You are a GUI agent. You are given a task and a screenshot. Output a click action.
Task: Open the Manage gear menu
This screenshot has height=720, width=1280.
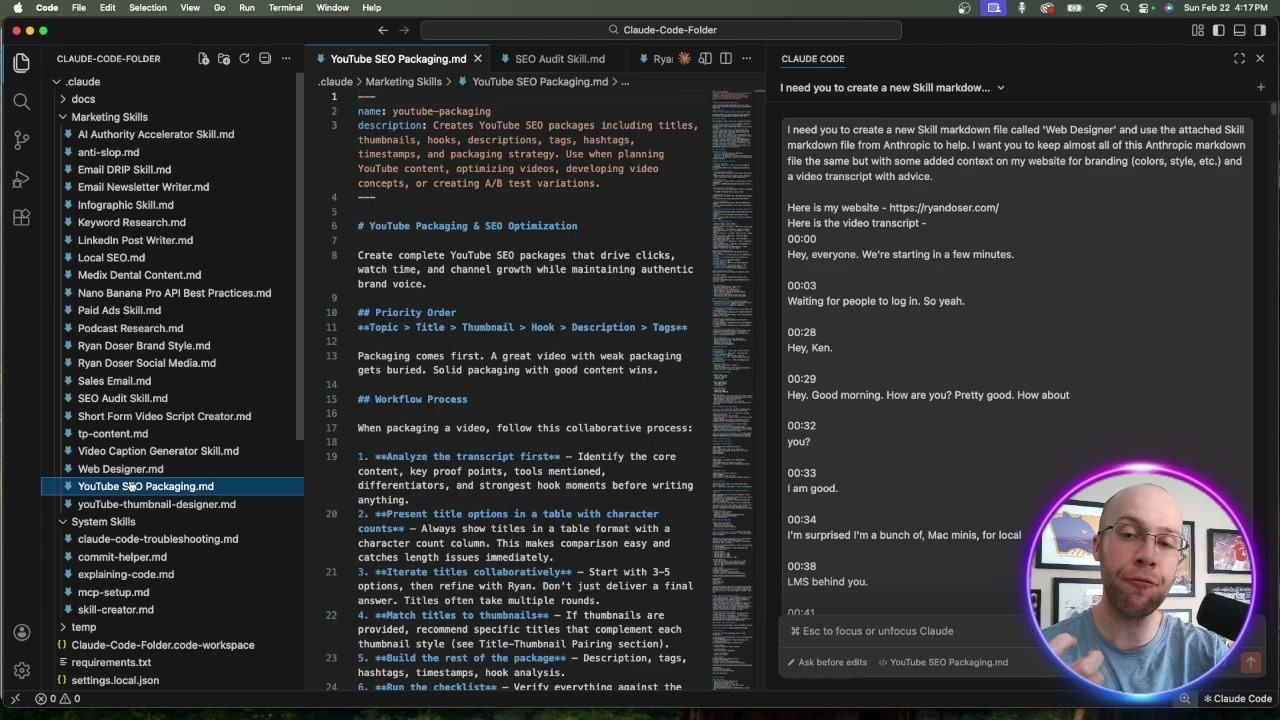(x=21, y=670)
